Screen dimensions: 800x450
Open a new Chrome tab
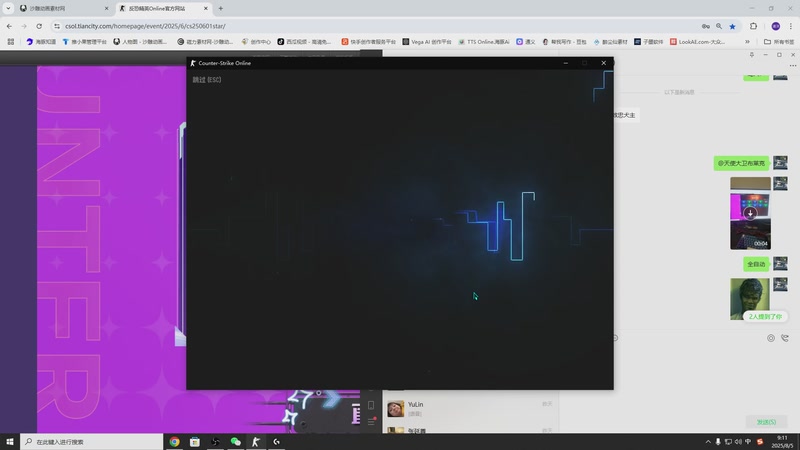coord(220,8)
